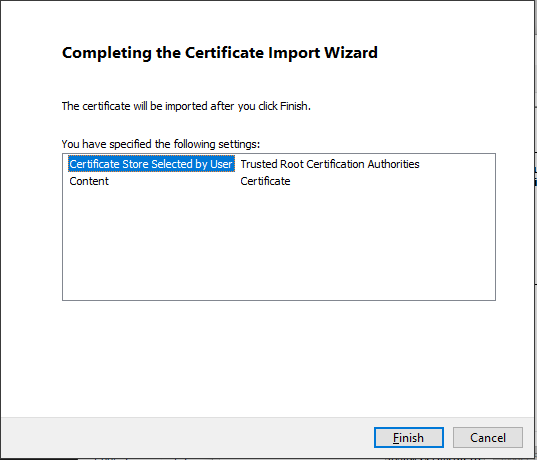Click the word Wizard in the heading

[x=351, y=53]
